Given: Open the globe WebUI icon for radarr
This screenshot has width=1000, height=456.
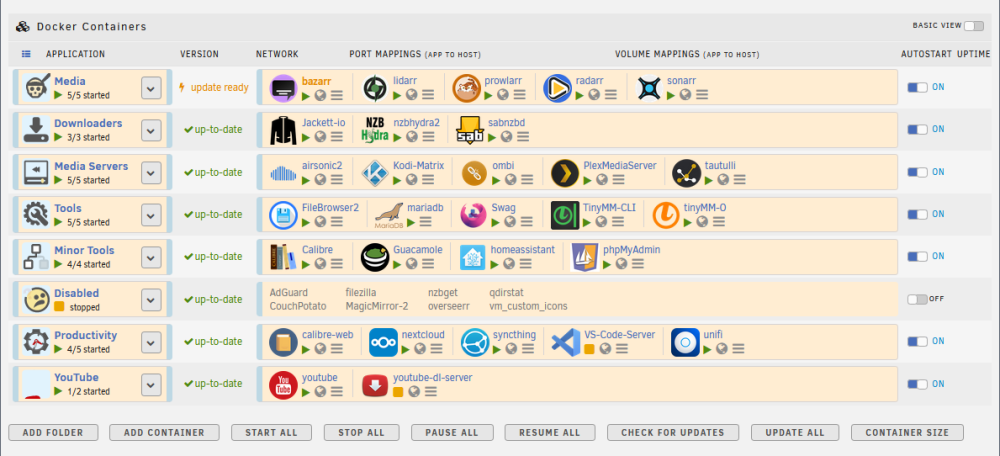Looking at the screenshot, I should (594, 94).
